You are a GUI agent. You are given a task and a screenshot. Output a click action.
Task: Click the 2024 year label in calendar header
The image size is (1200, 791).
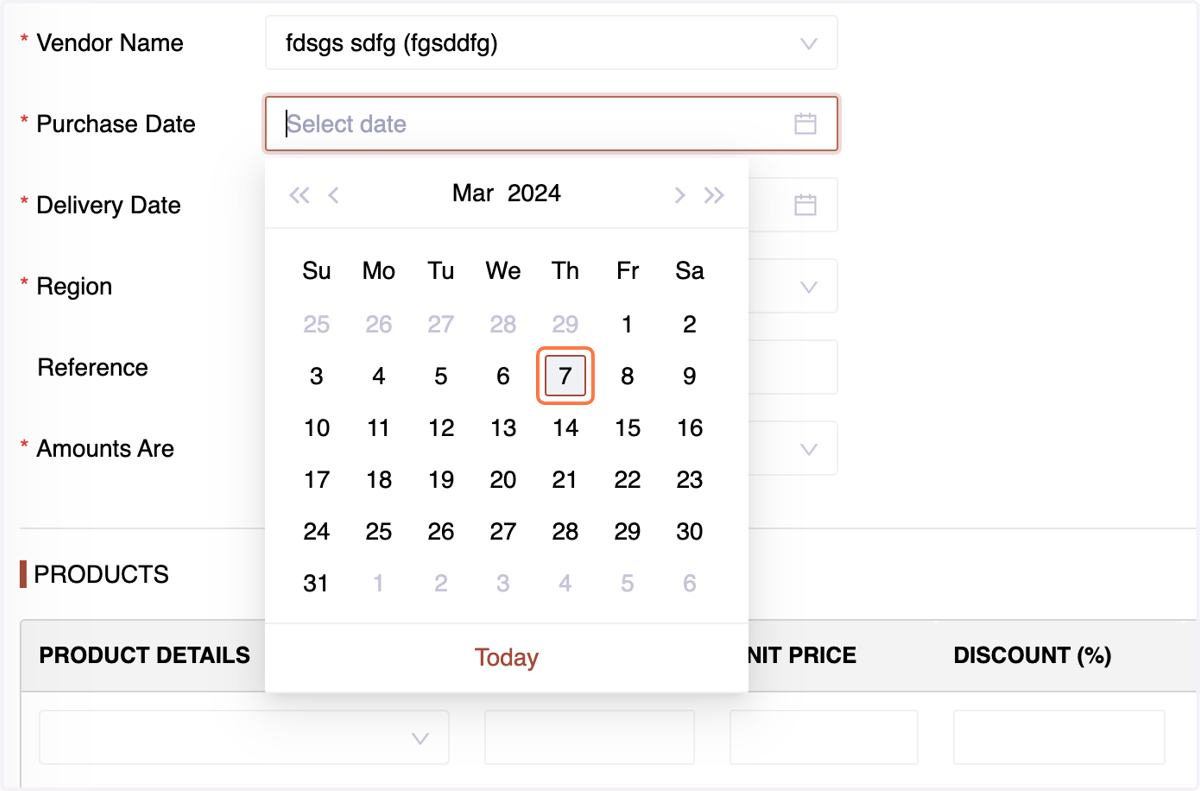534,193
